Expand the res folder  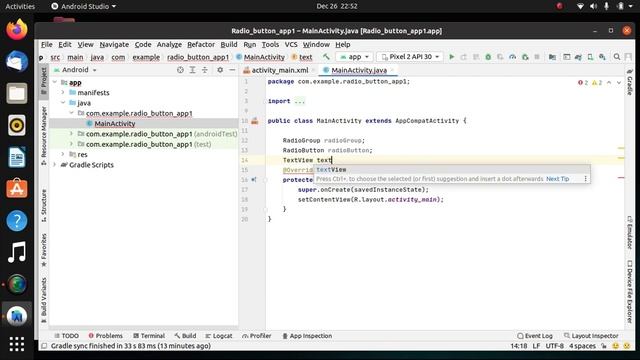pos(63,154)
